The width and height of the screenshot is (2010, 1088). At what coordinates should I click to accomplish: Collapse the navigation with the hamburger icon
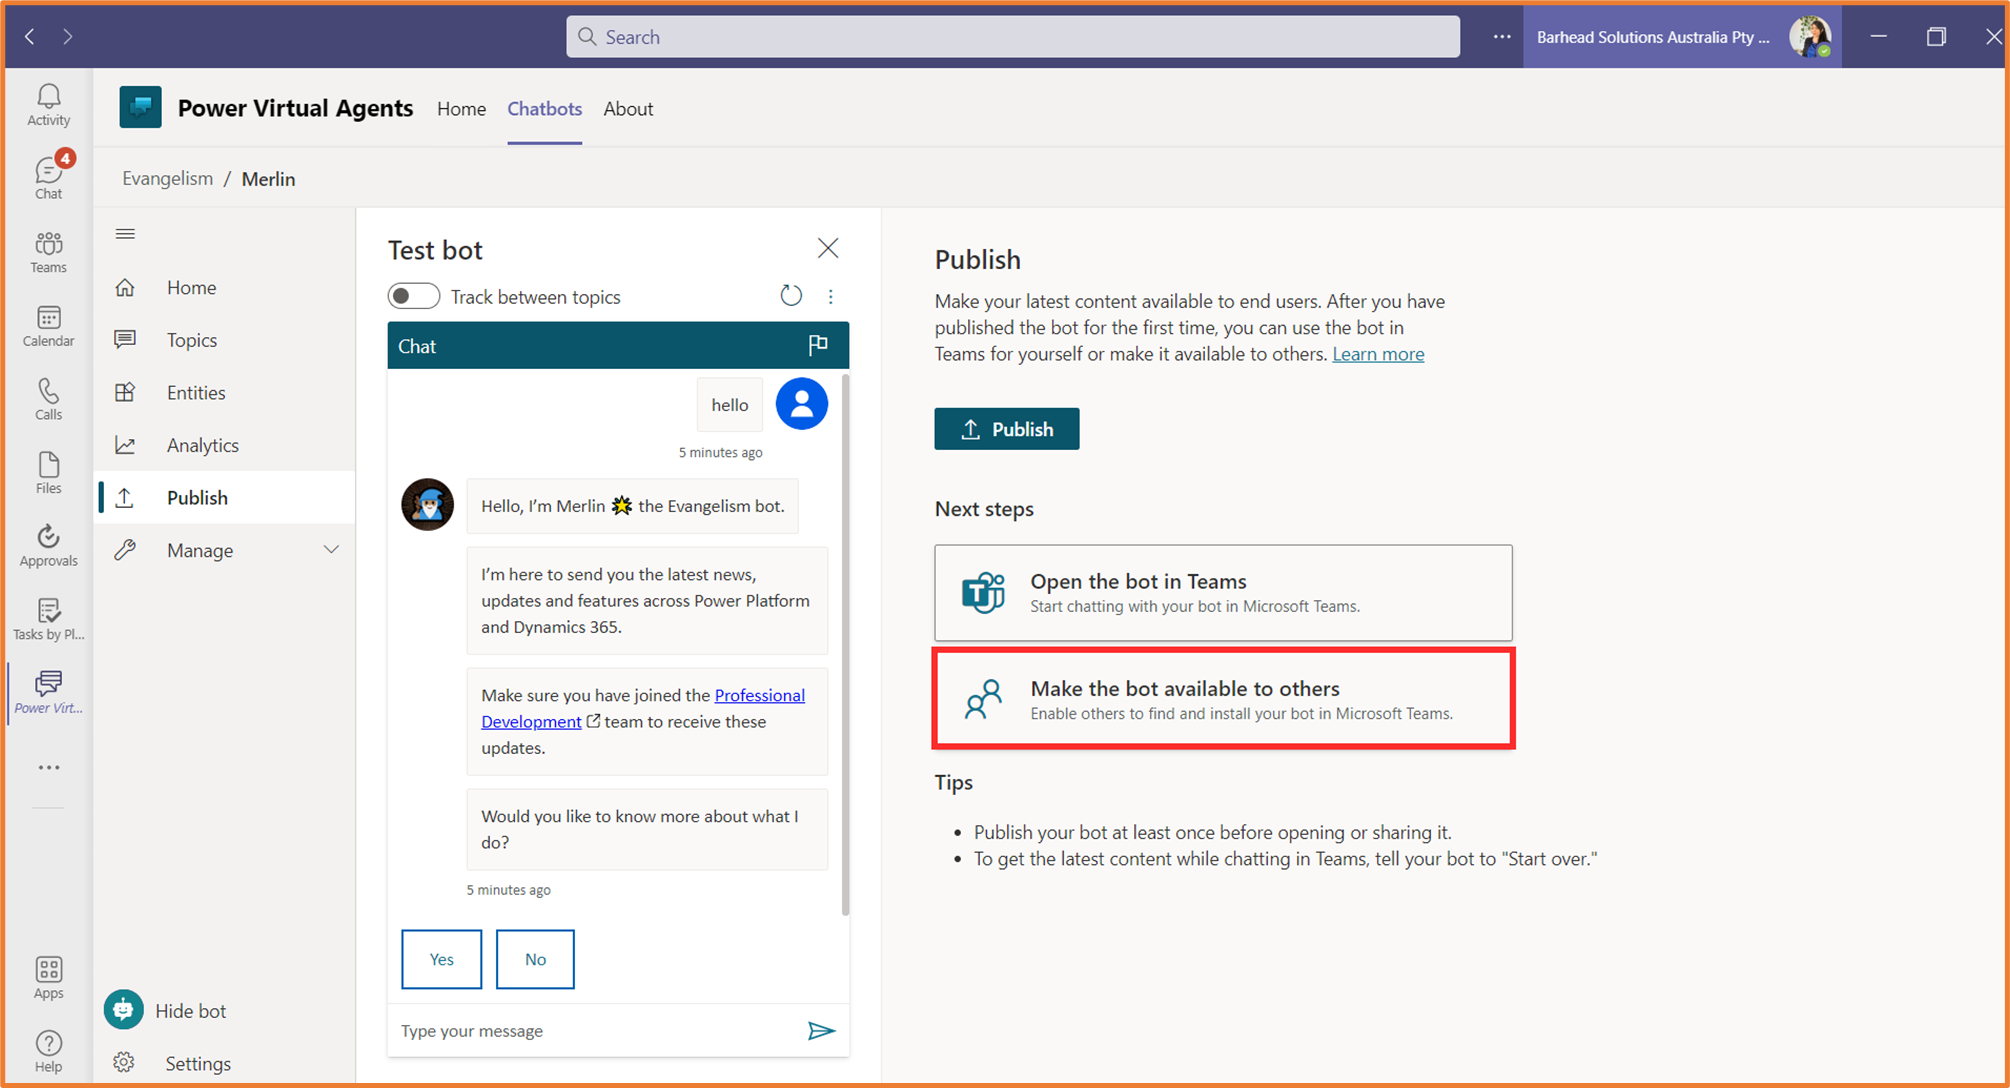point(125,233)
